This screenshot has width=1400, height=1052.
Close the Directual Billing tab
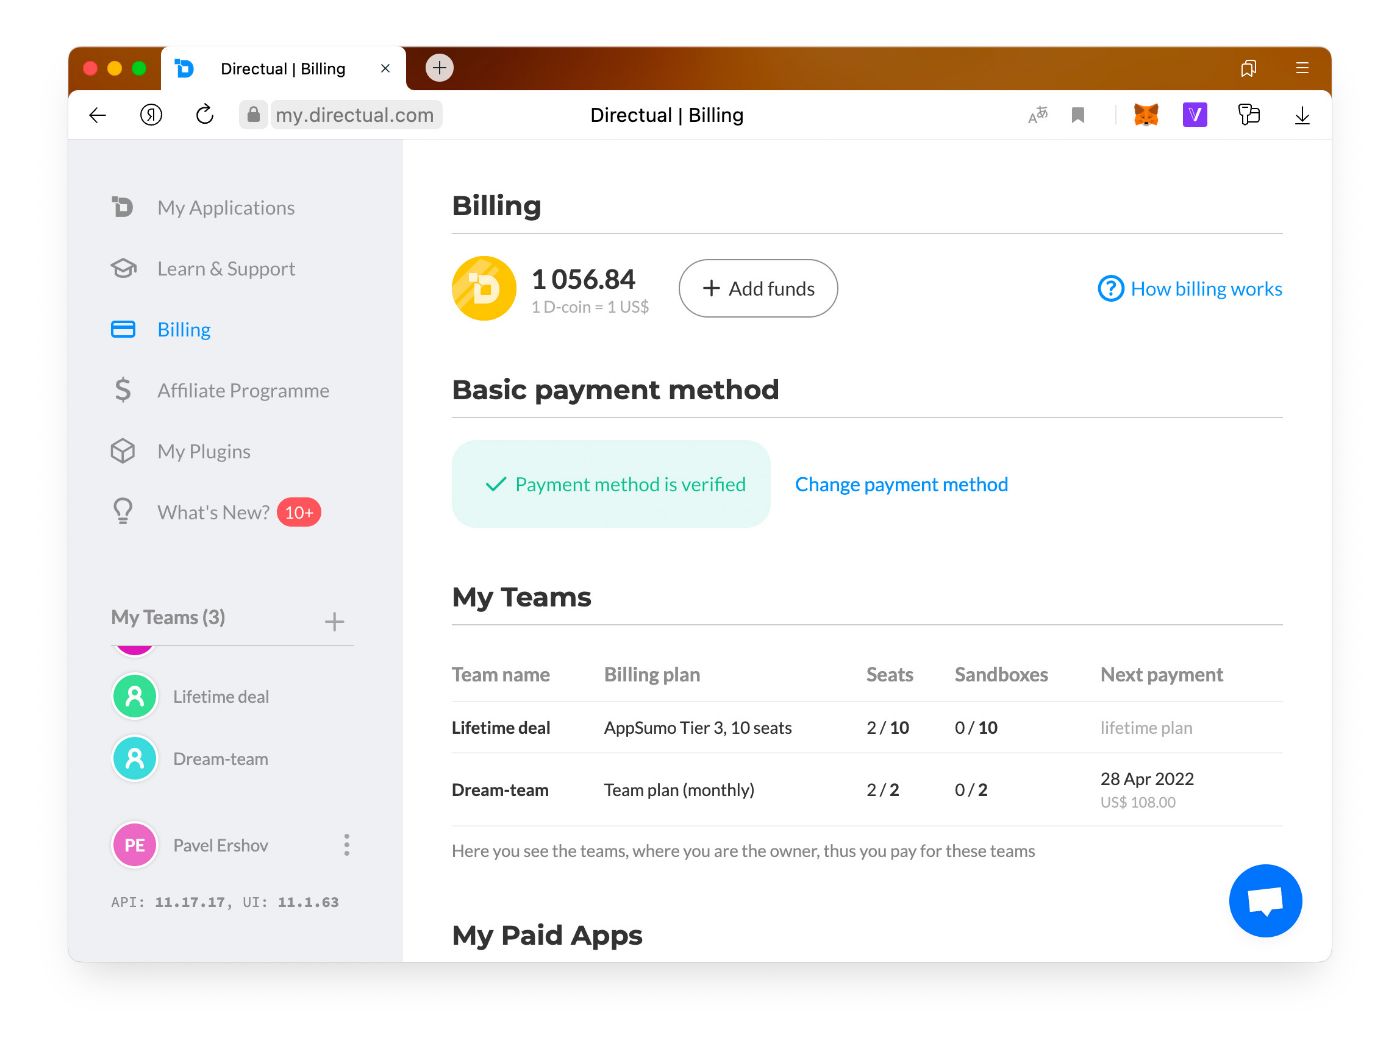pos(385,68)
